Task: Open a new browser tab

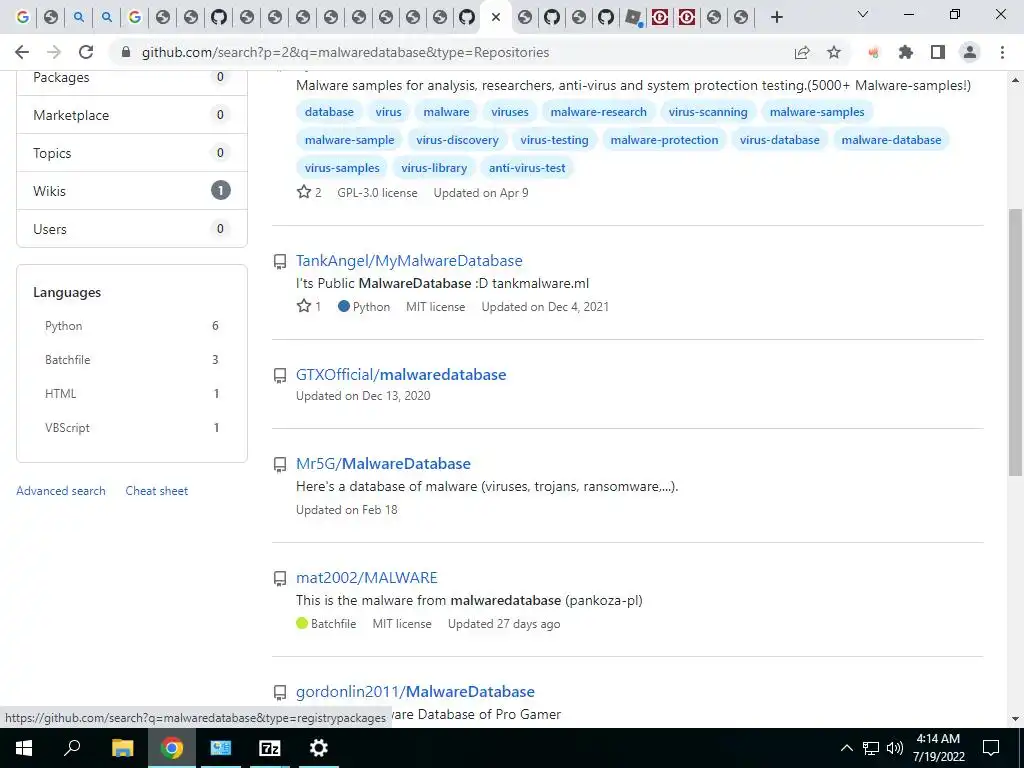Action: click(x=776, y=17)
